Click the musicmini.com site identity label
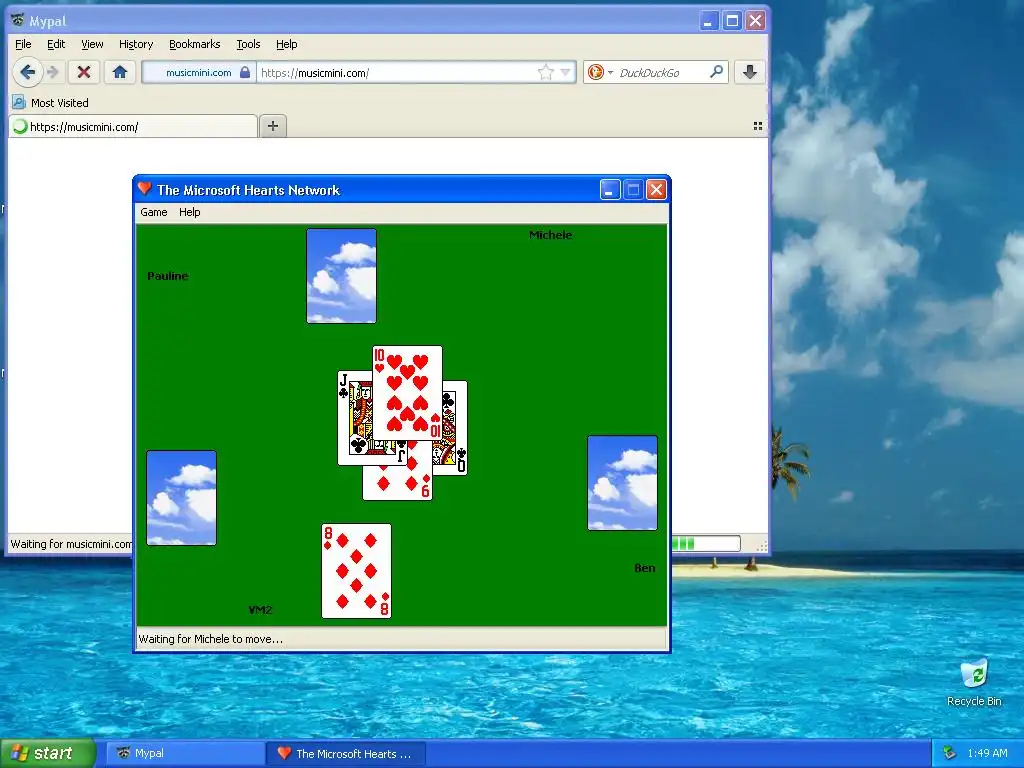 199,72
